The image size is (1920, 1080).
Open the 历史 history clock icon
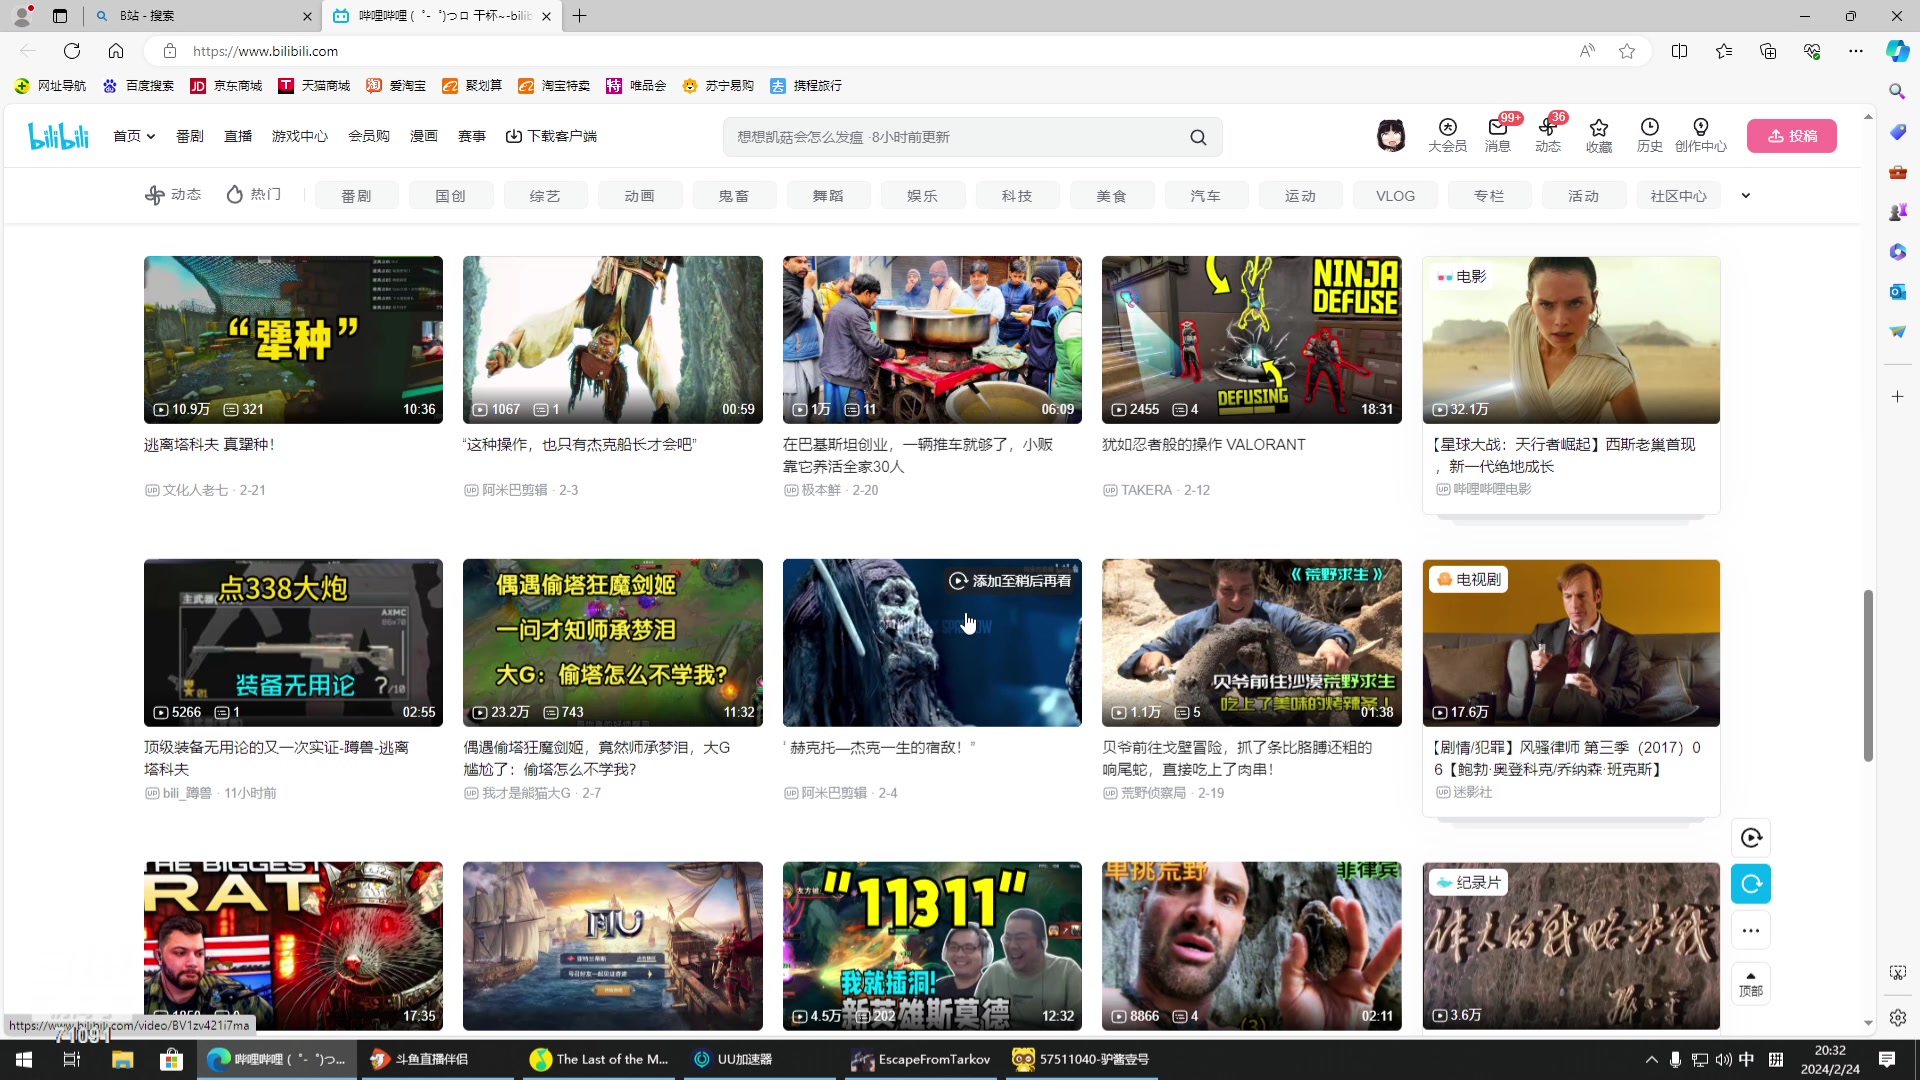point(1649,136)
